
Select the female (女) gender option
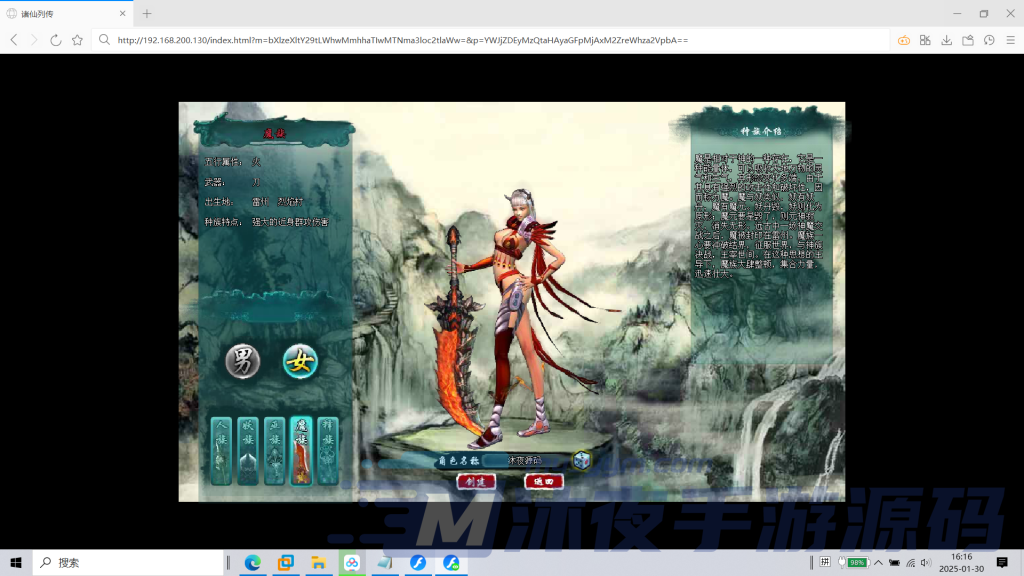(300, 361)
